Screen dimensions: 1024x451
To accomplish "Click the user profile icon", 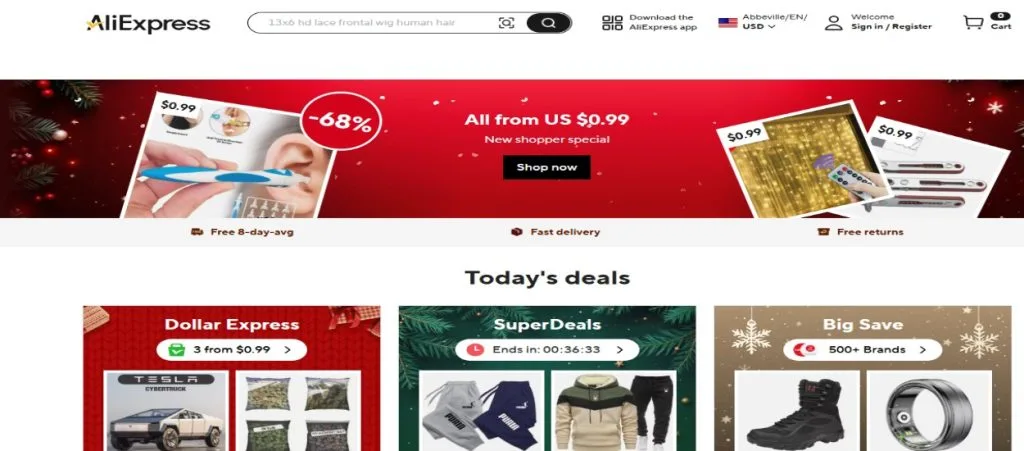I will pyautogui.click(x=833, y=23).
